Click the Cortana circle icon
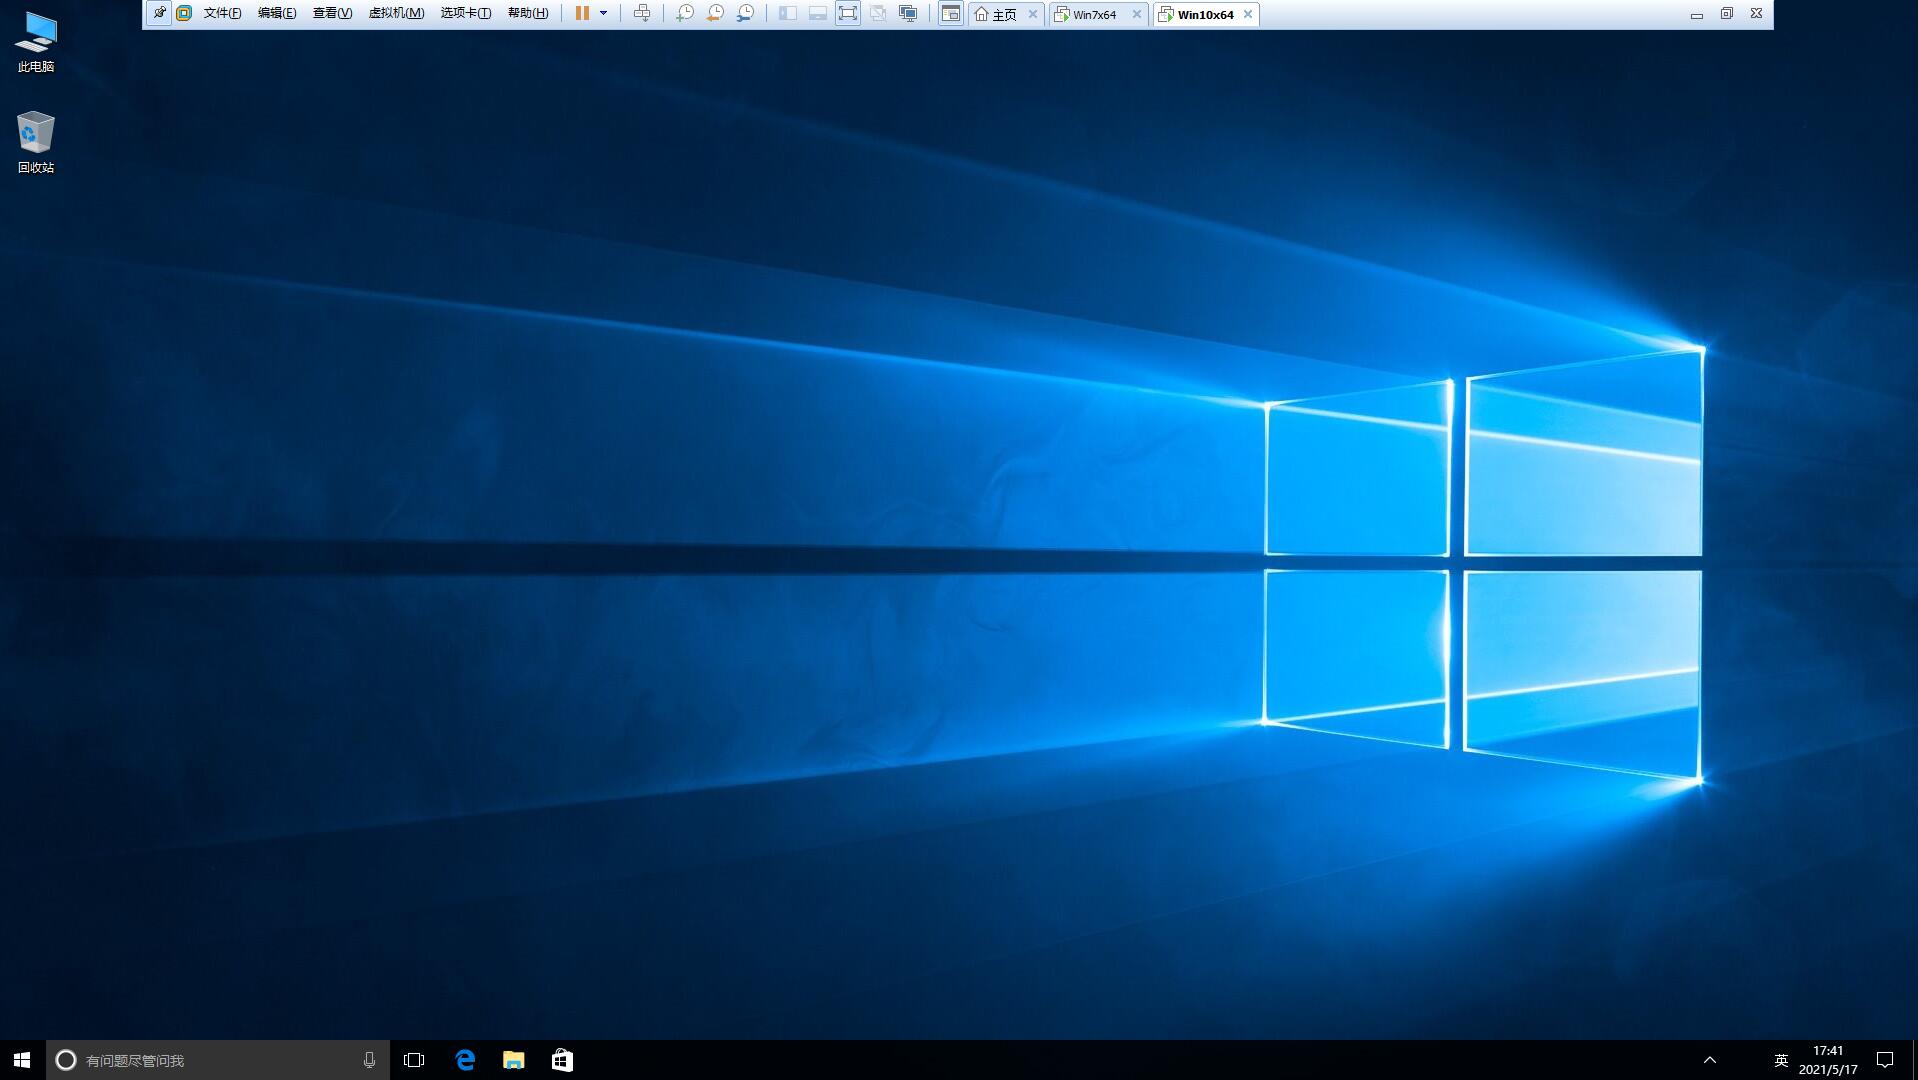1918x1080 pixels. coord(66,1060)
